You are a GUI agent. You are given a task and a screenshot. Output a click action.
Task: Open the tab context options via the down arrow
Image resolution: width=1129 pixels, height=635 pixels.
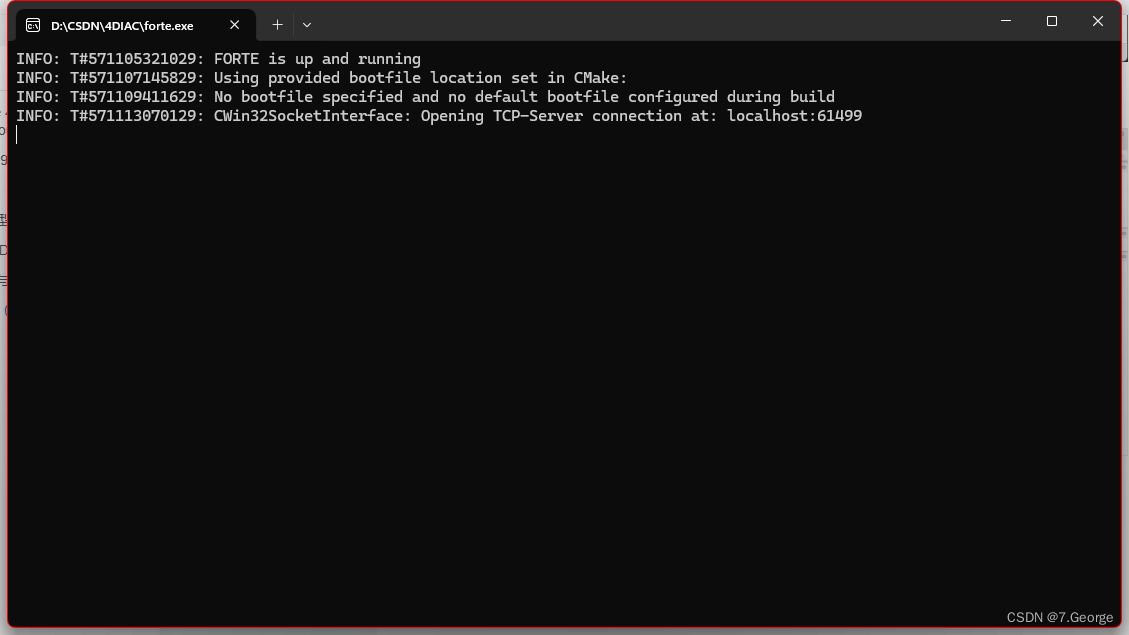point(307,24)
